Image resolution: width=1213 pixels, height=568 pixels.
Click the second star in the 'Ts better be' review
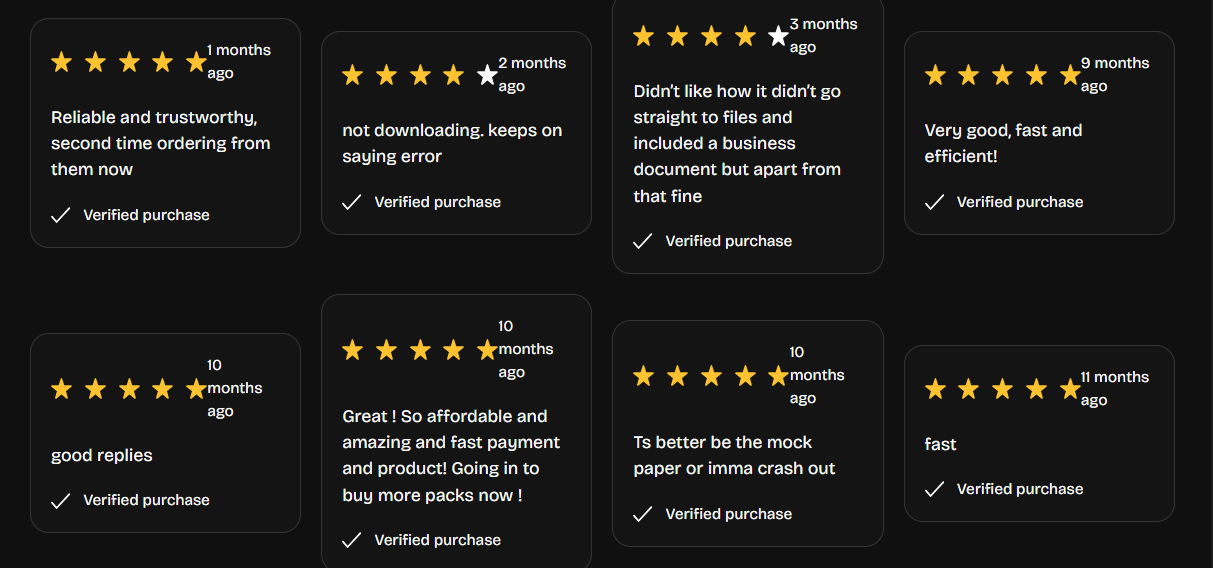click(x=677, y=376)
